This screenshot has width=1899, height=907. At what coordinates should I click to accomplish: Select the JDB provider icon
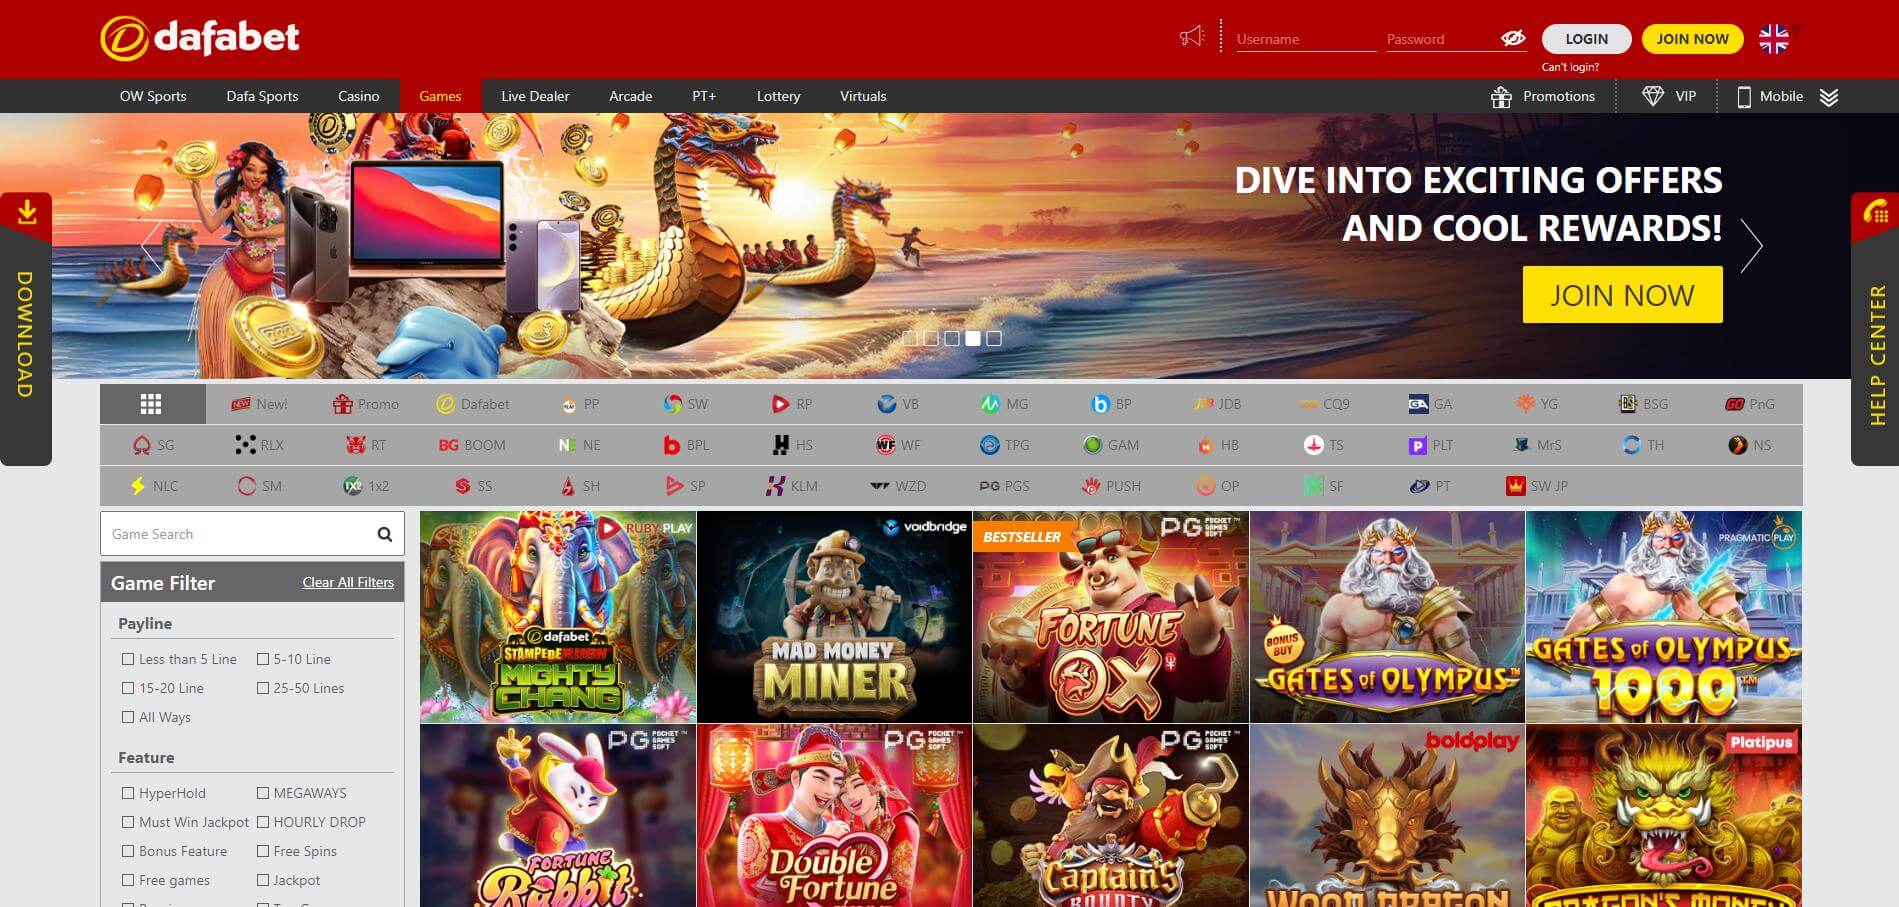1205,404
